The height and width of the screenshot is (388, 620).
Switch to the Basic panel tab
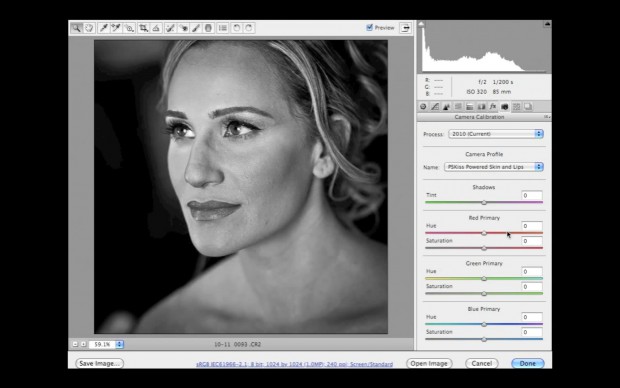click(x=423, y=106)
